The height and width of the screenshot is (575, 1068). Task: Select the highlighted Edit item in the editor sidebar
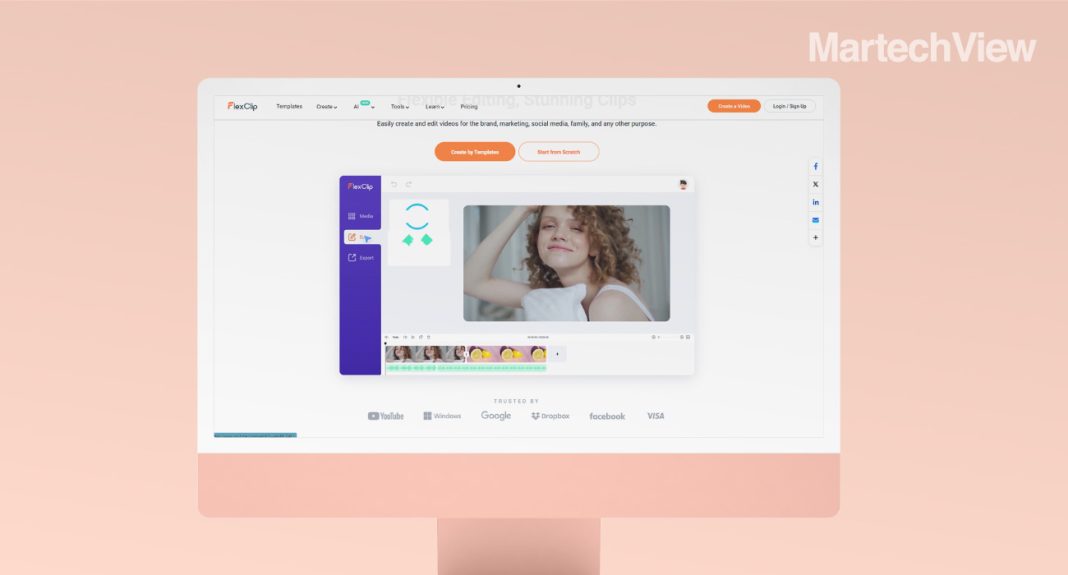tap(362, 237)
